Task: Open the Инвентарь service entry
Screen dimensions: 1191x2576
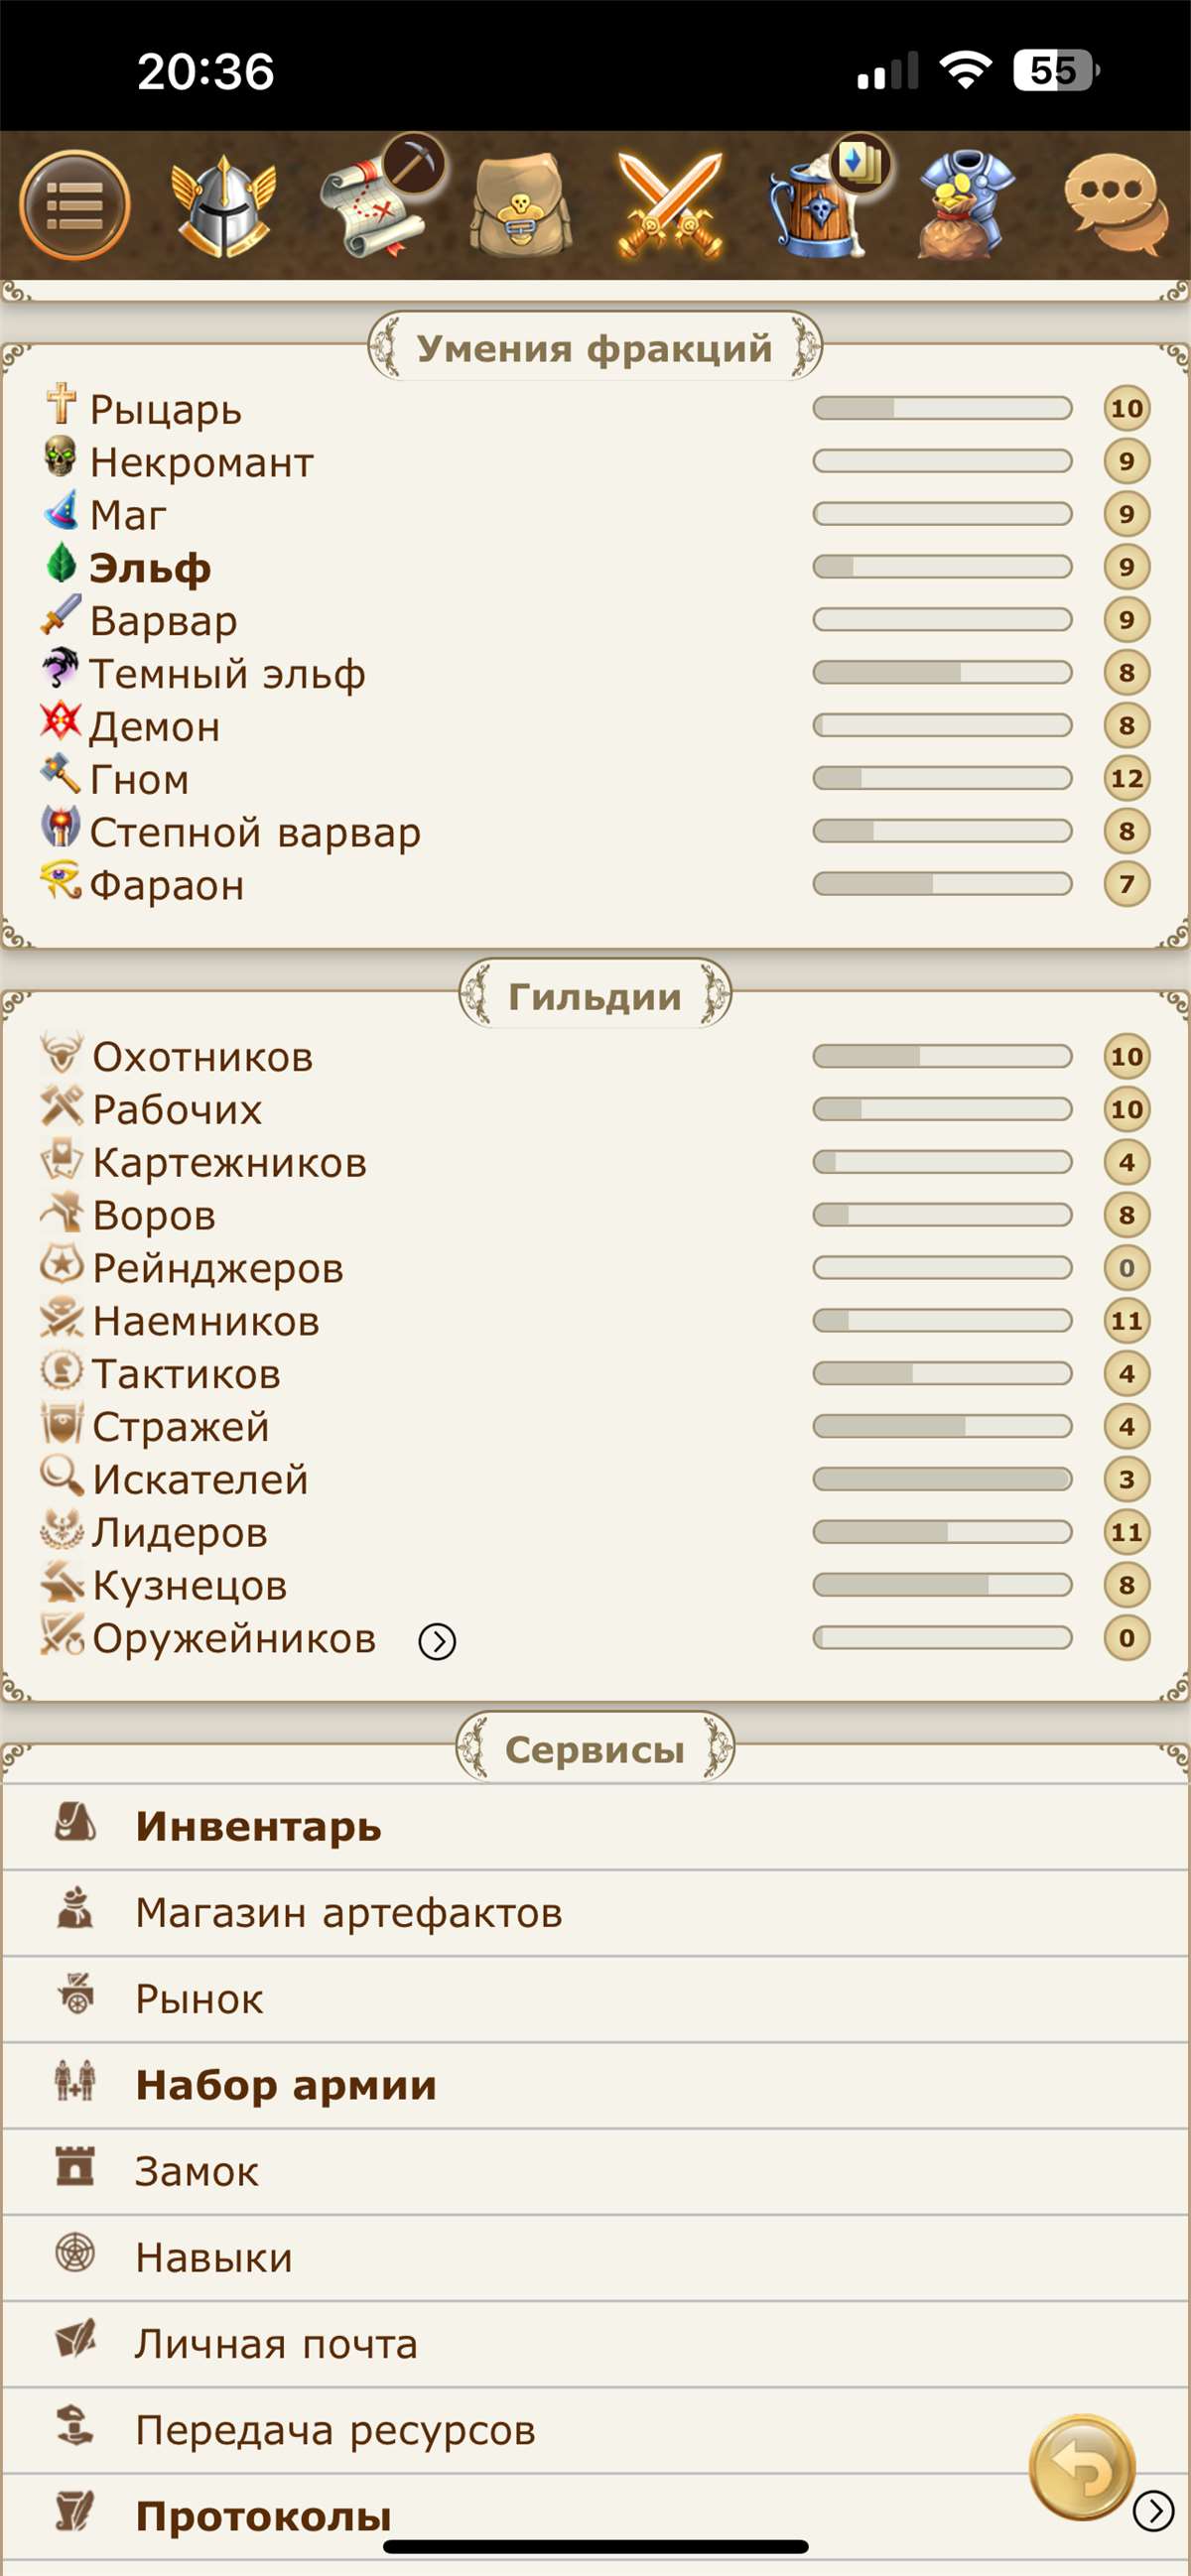Action: [258, 1826]
